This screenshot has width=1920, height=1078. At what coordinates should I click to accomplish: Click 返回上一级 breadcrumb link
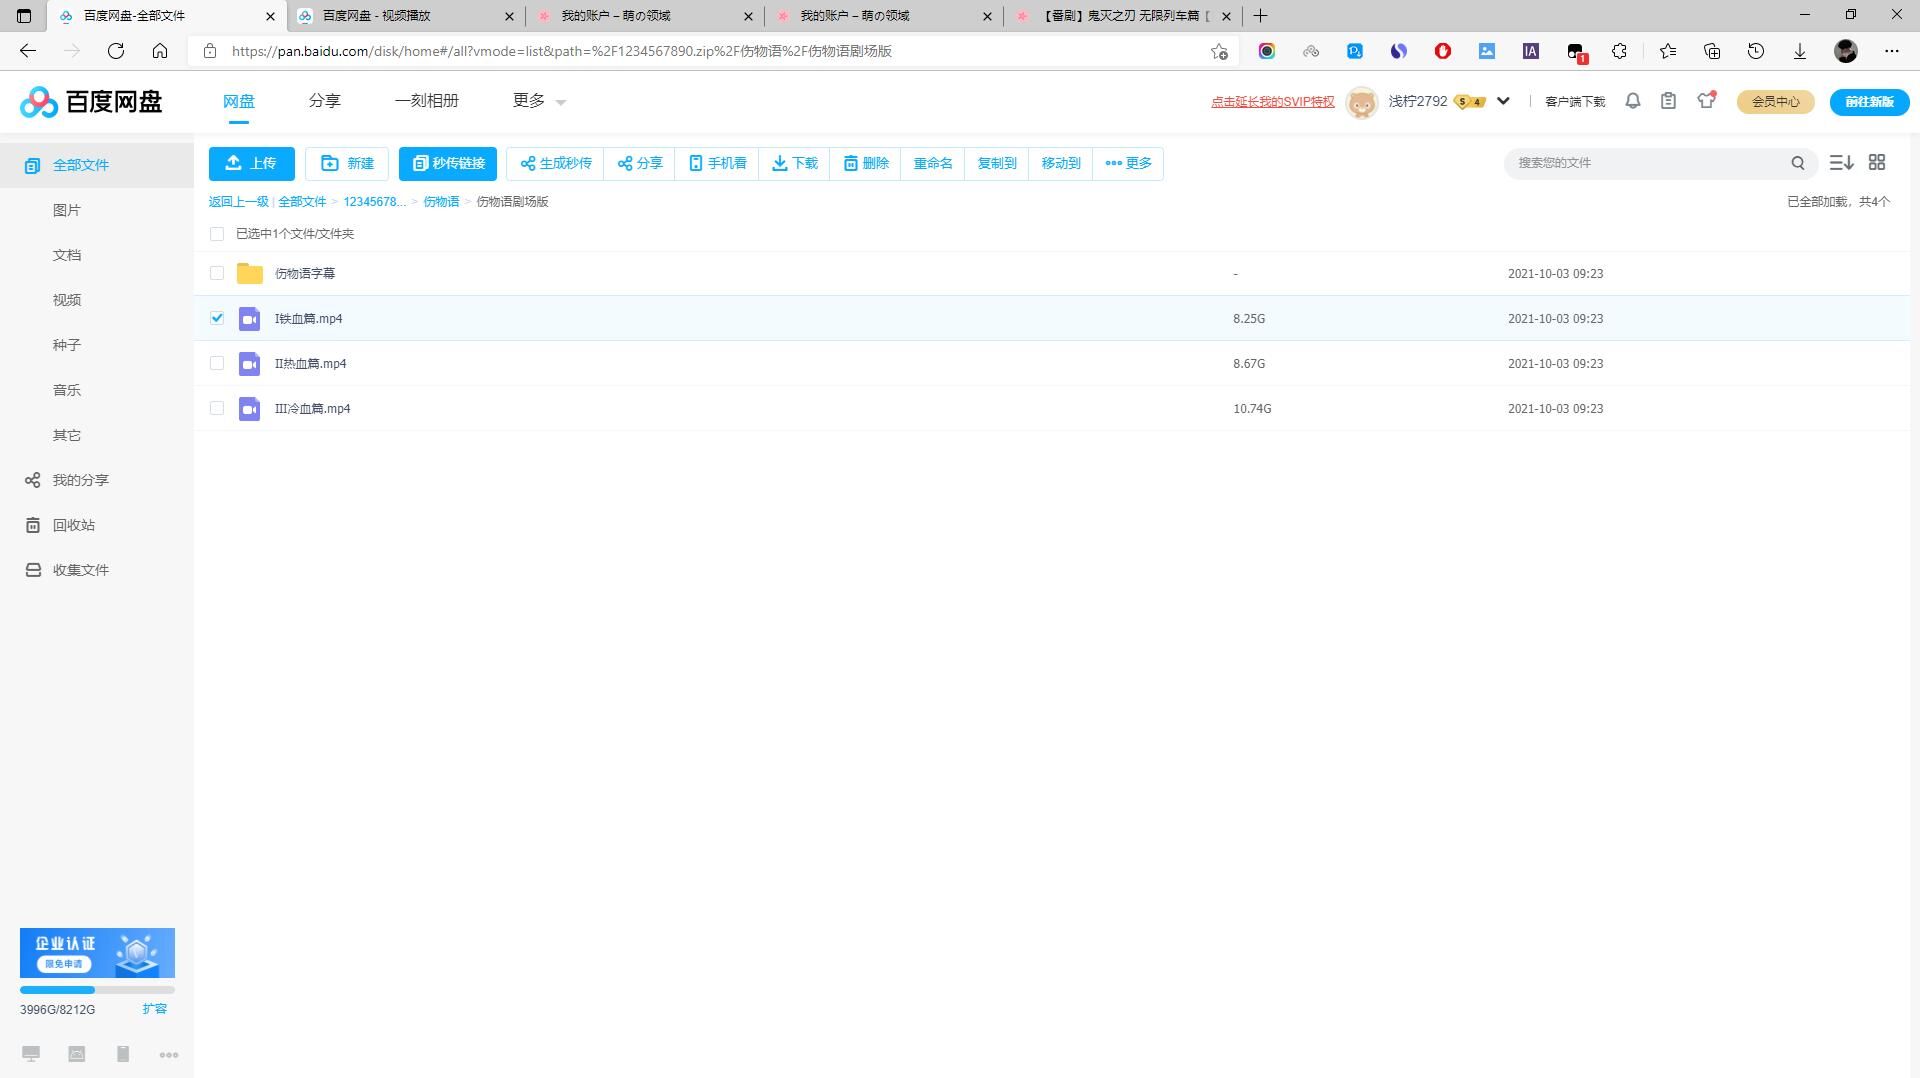pyautogui.click(x=238, y=202)
